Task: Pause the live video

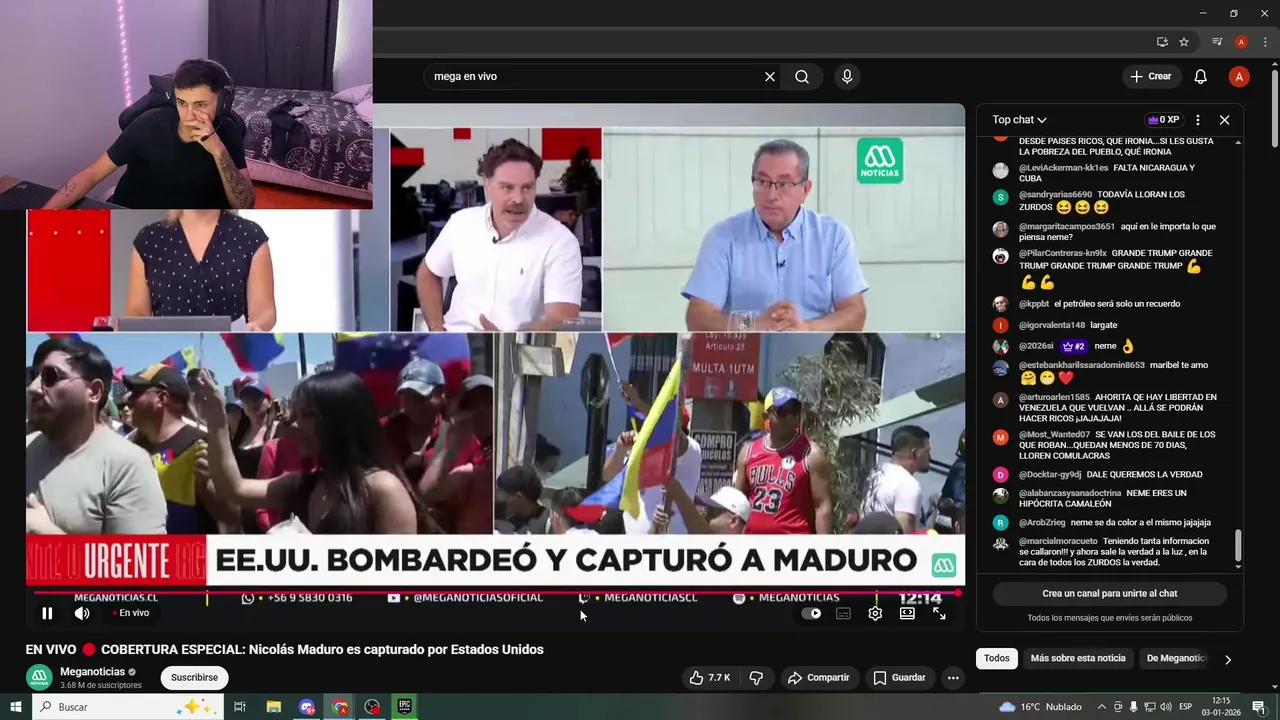Action: coord(47,613)
